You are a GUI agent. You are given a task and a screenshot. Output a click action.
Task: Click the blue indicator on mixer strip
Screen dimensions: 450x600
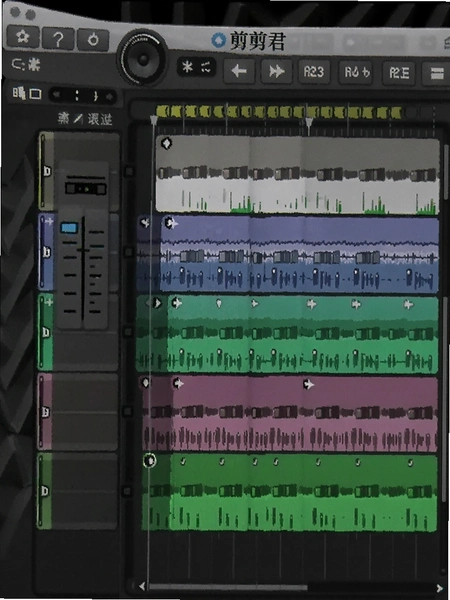[69, 228]
